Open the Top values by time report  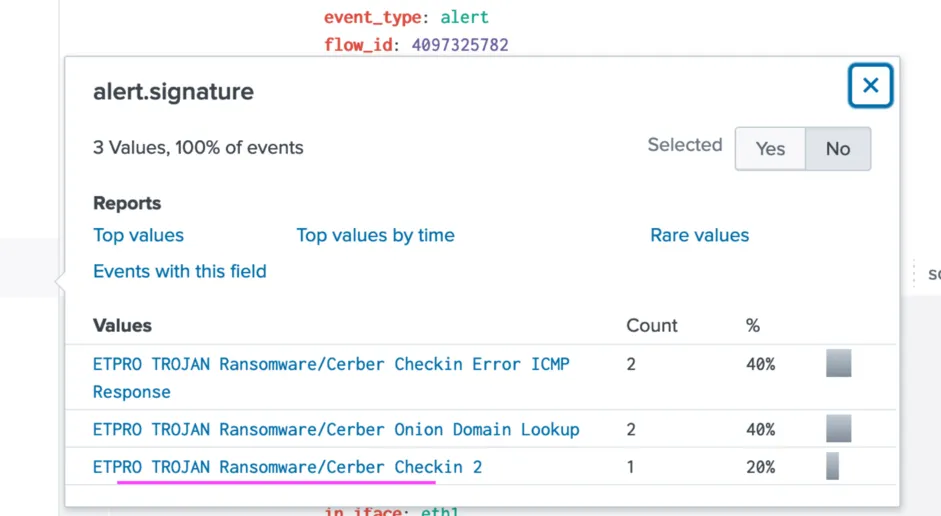[375, 236]
